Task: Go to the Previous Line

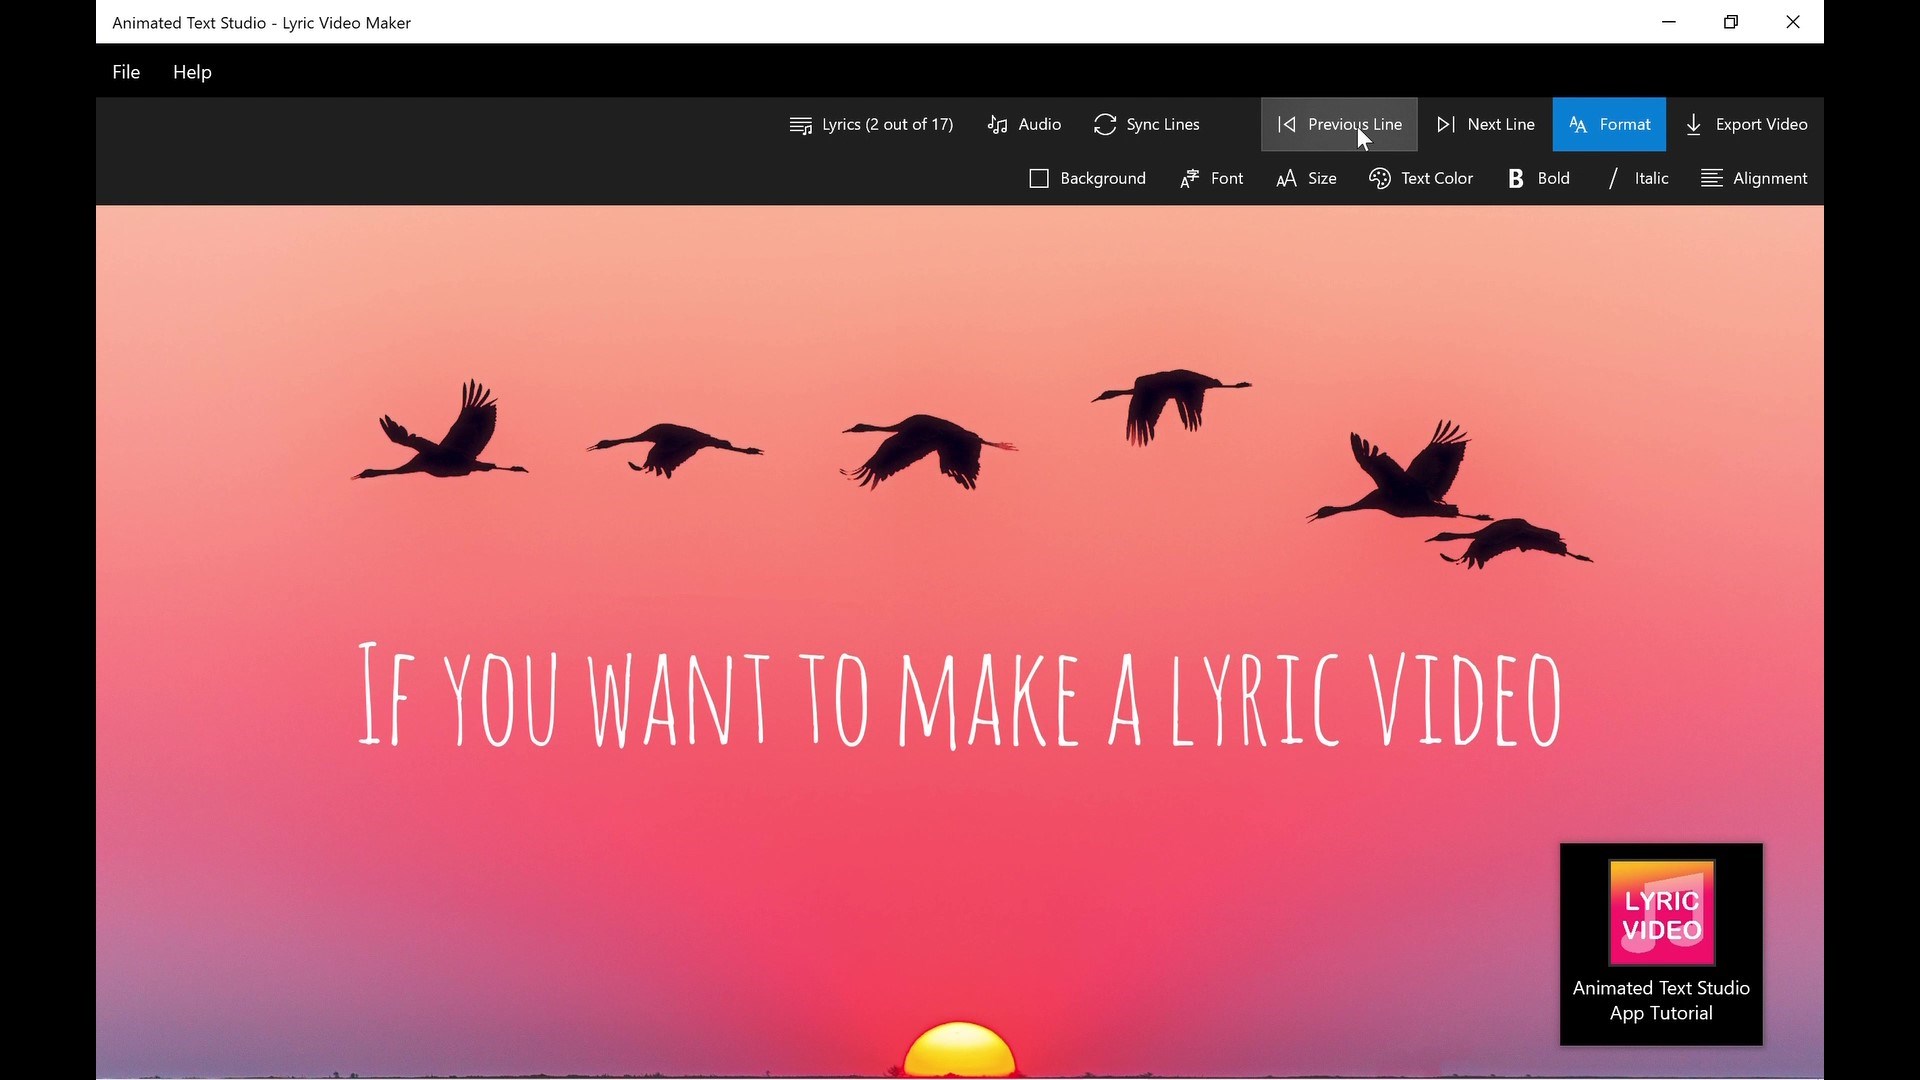Action: [1339, 124]
